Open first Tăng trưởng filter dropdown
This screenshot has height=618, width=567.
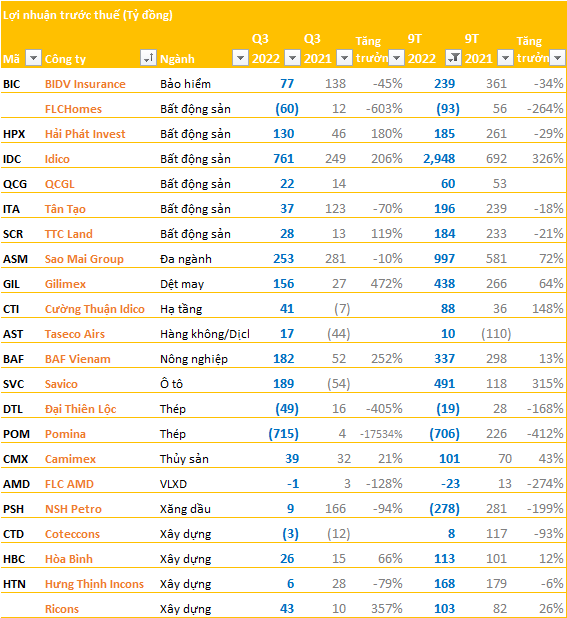click(x=396, y=58)
